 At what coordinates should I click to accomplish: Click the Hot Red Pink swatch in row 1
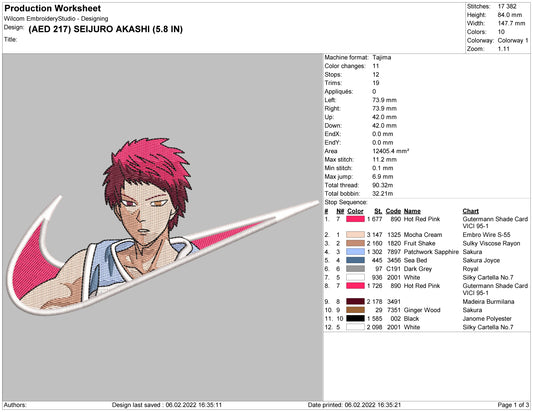[x=355, y=219]
